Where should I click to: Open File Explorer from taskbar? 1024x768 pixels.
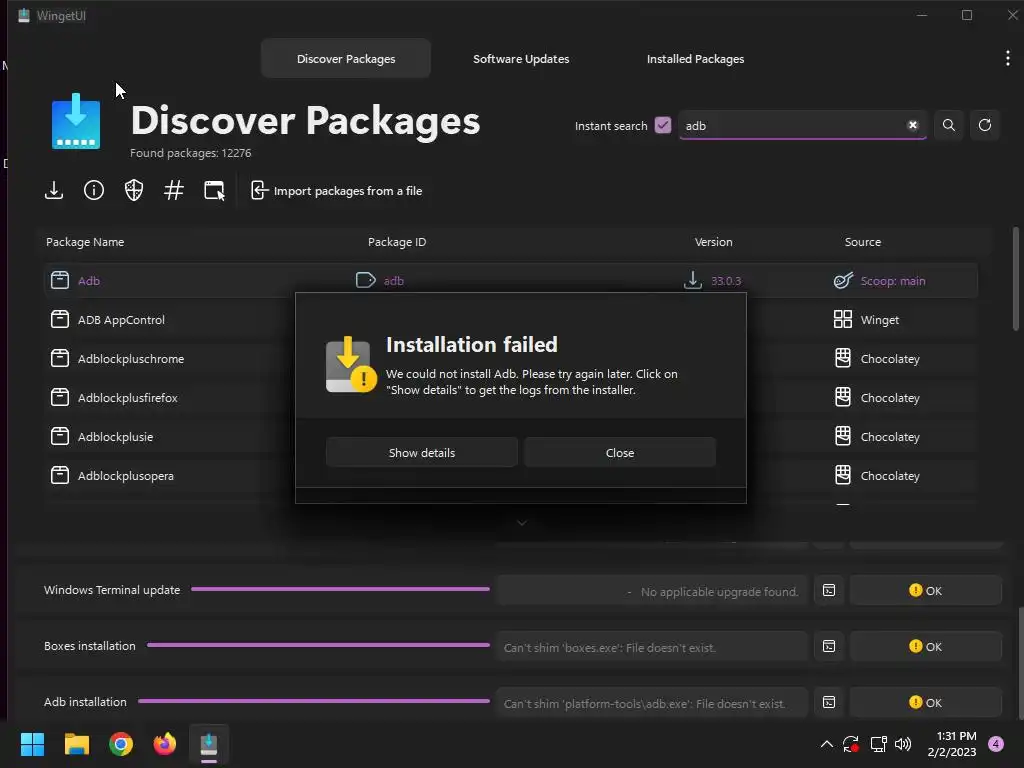[76, 744]
